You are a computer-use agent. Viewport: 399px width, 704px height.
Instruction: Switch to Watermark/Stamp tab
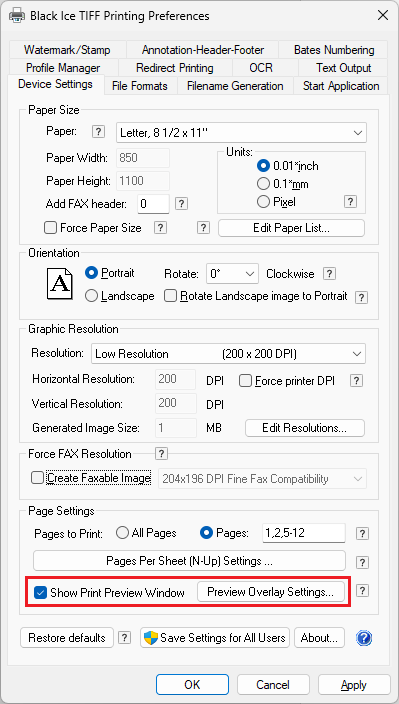pos(67,50)
